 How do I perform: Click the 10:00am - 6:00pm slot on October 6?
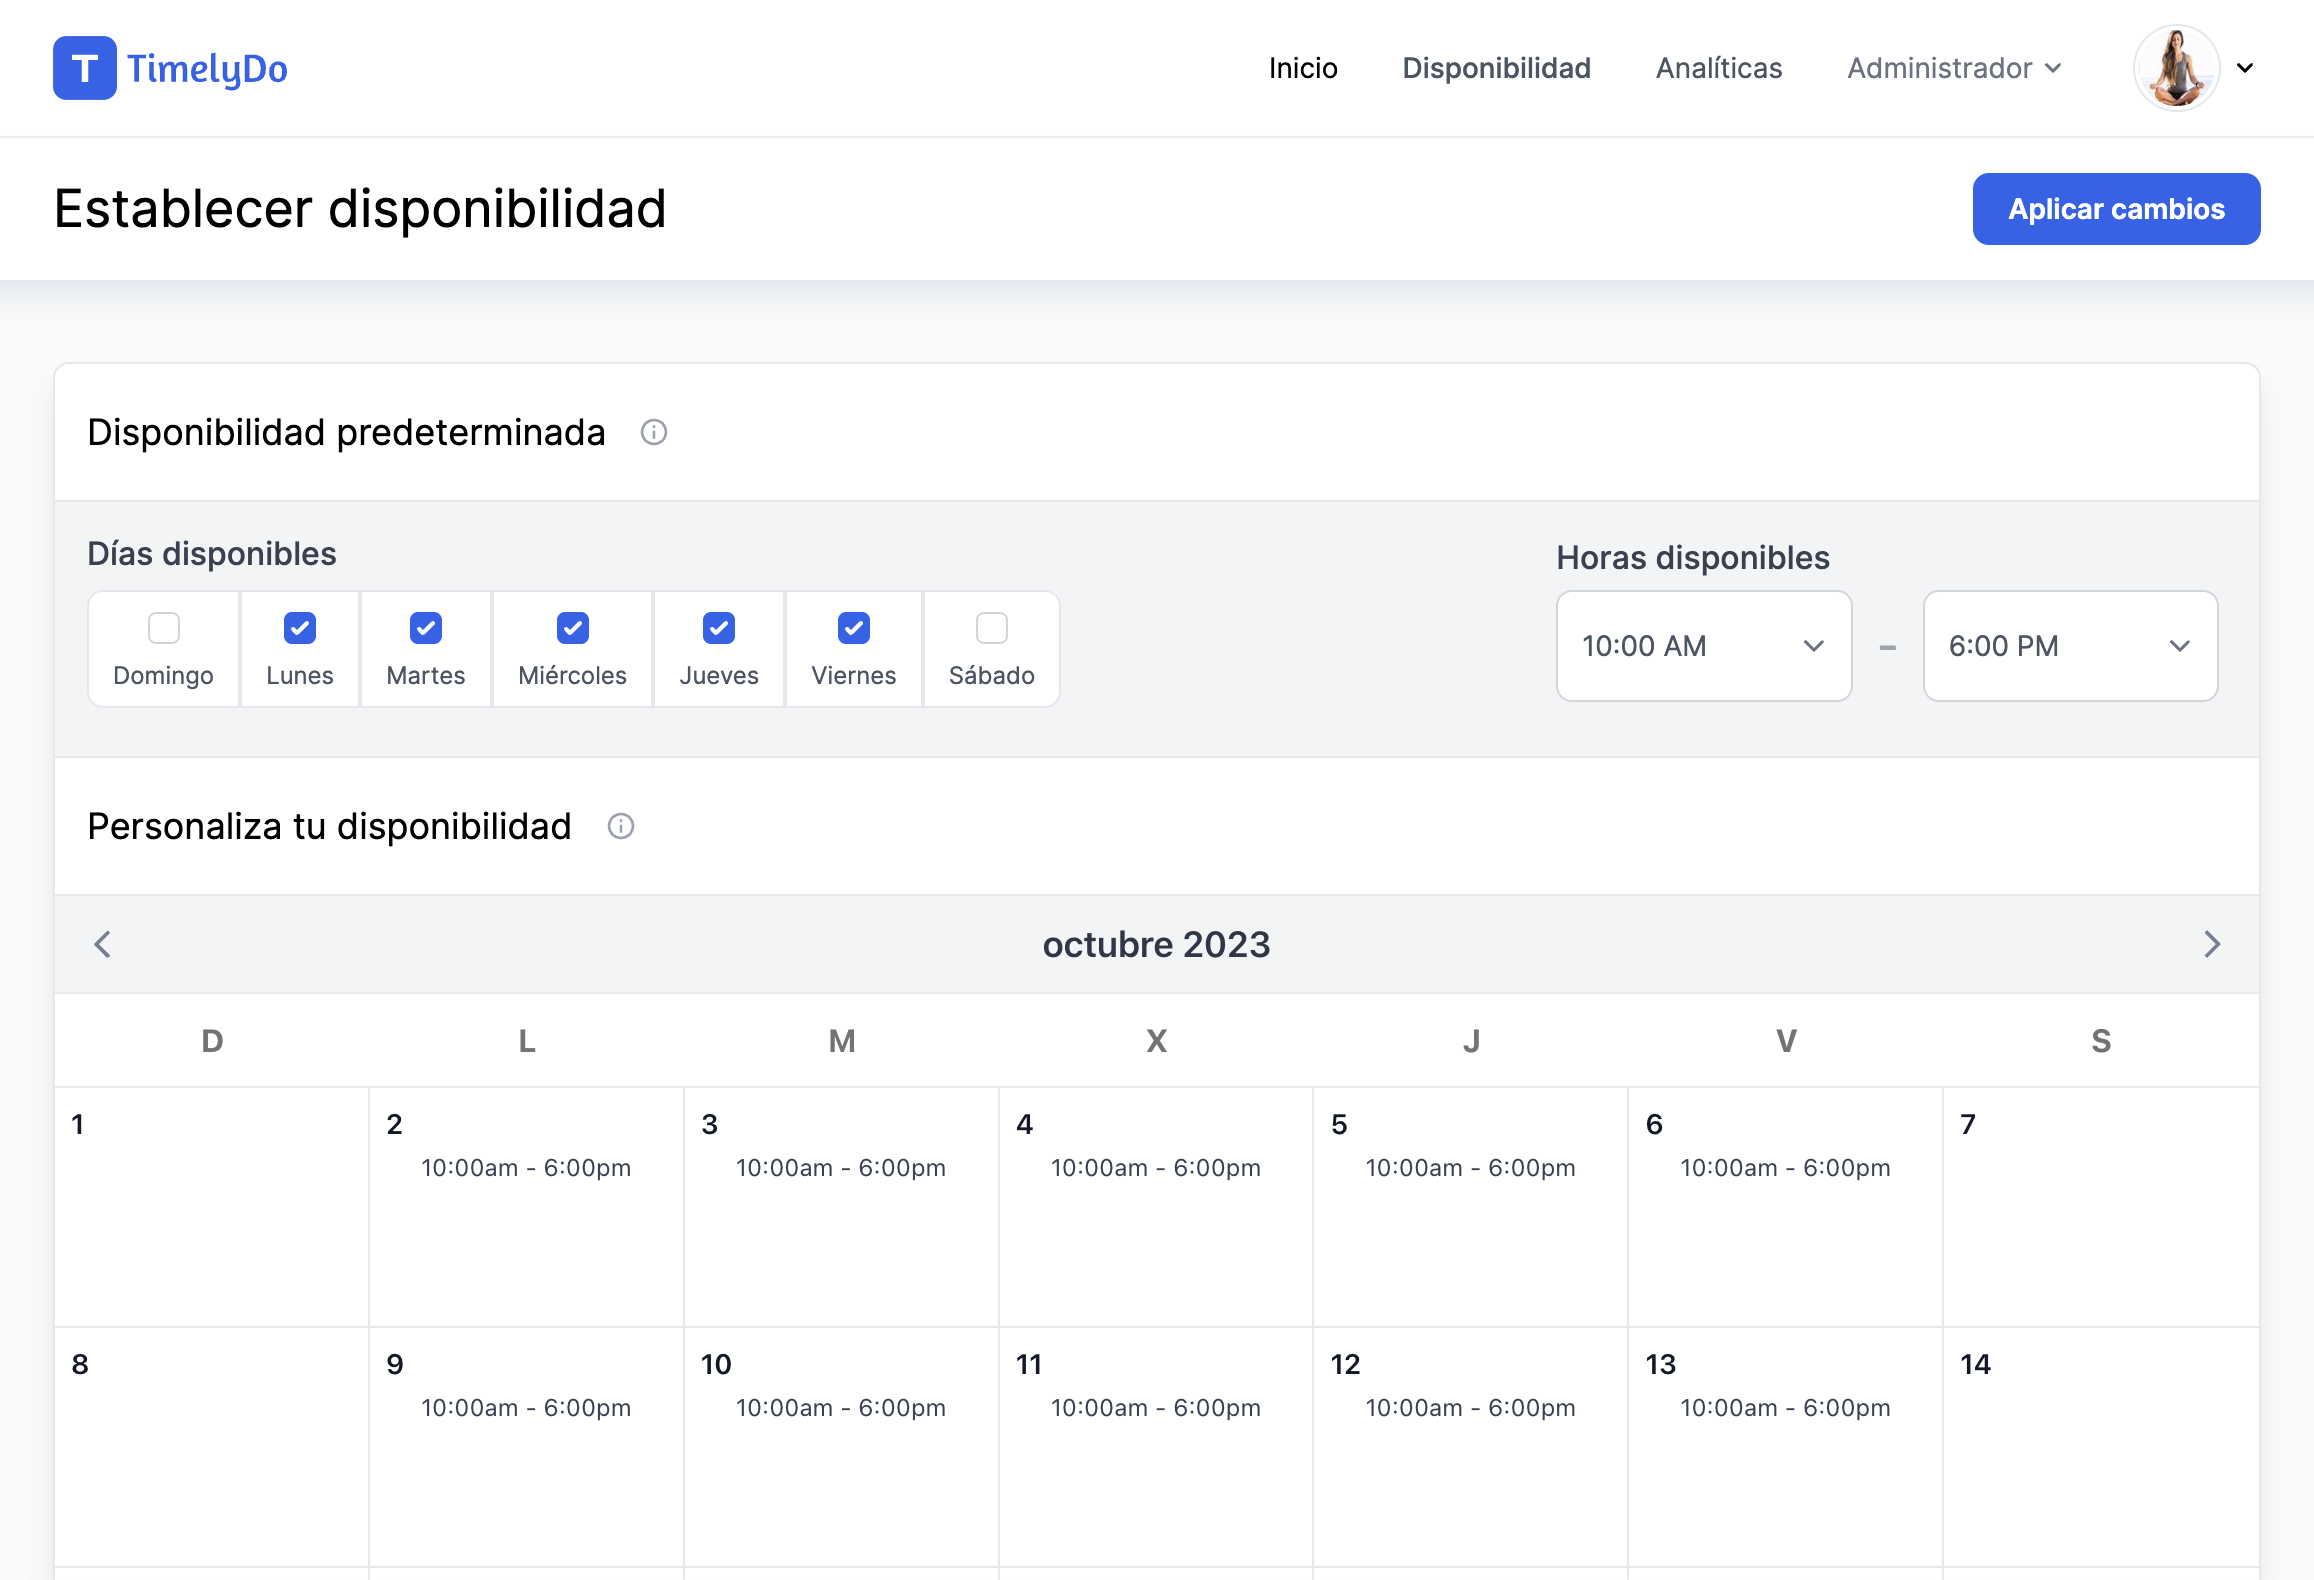click(x=1786, y=1168)
